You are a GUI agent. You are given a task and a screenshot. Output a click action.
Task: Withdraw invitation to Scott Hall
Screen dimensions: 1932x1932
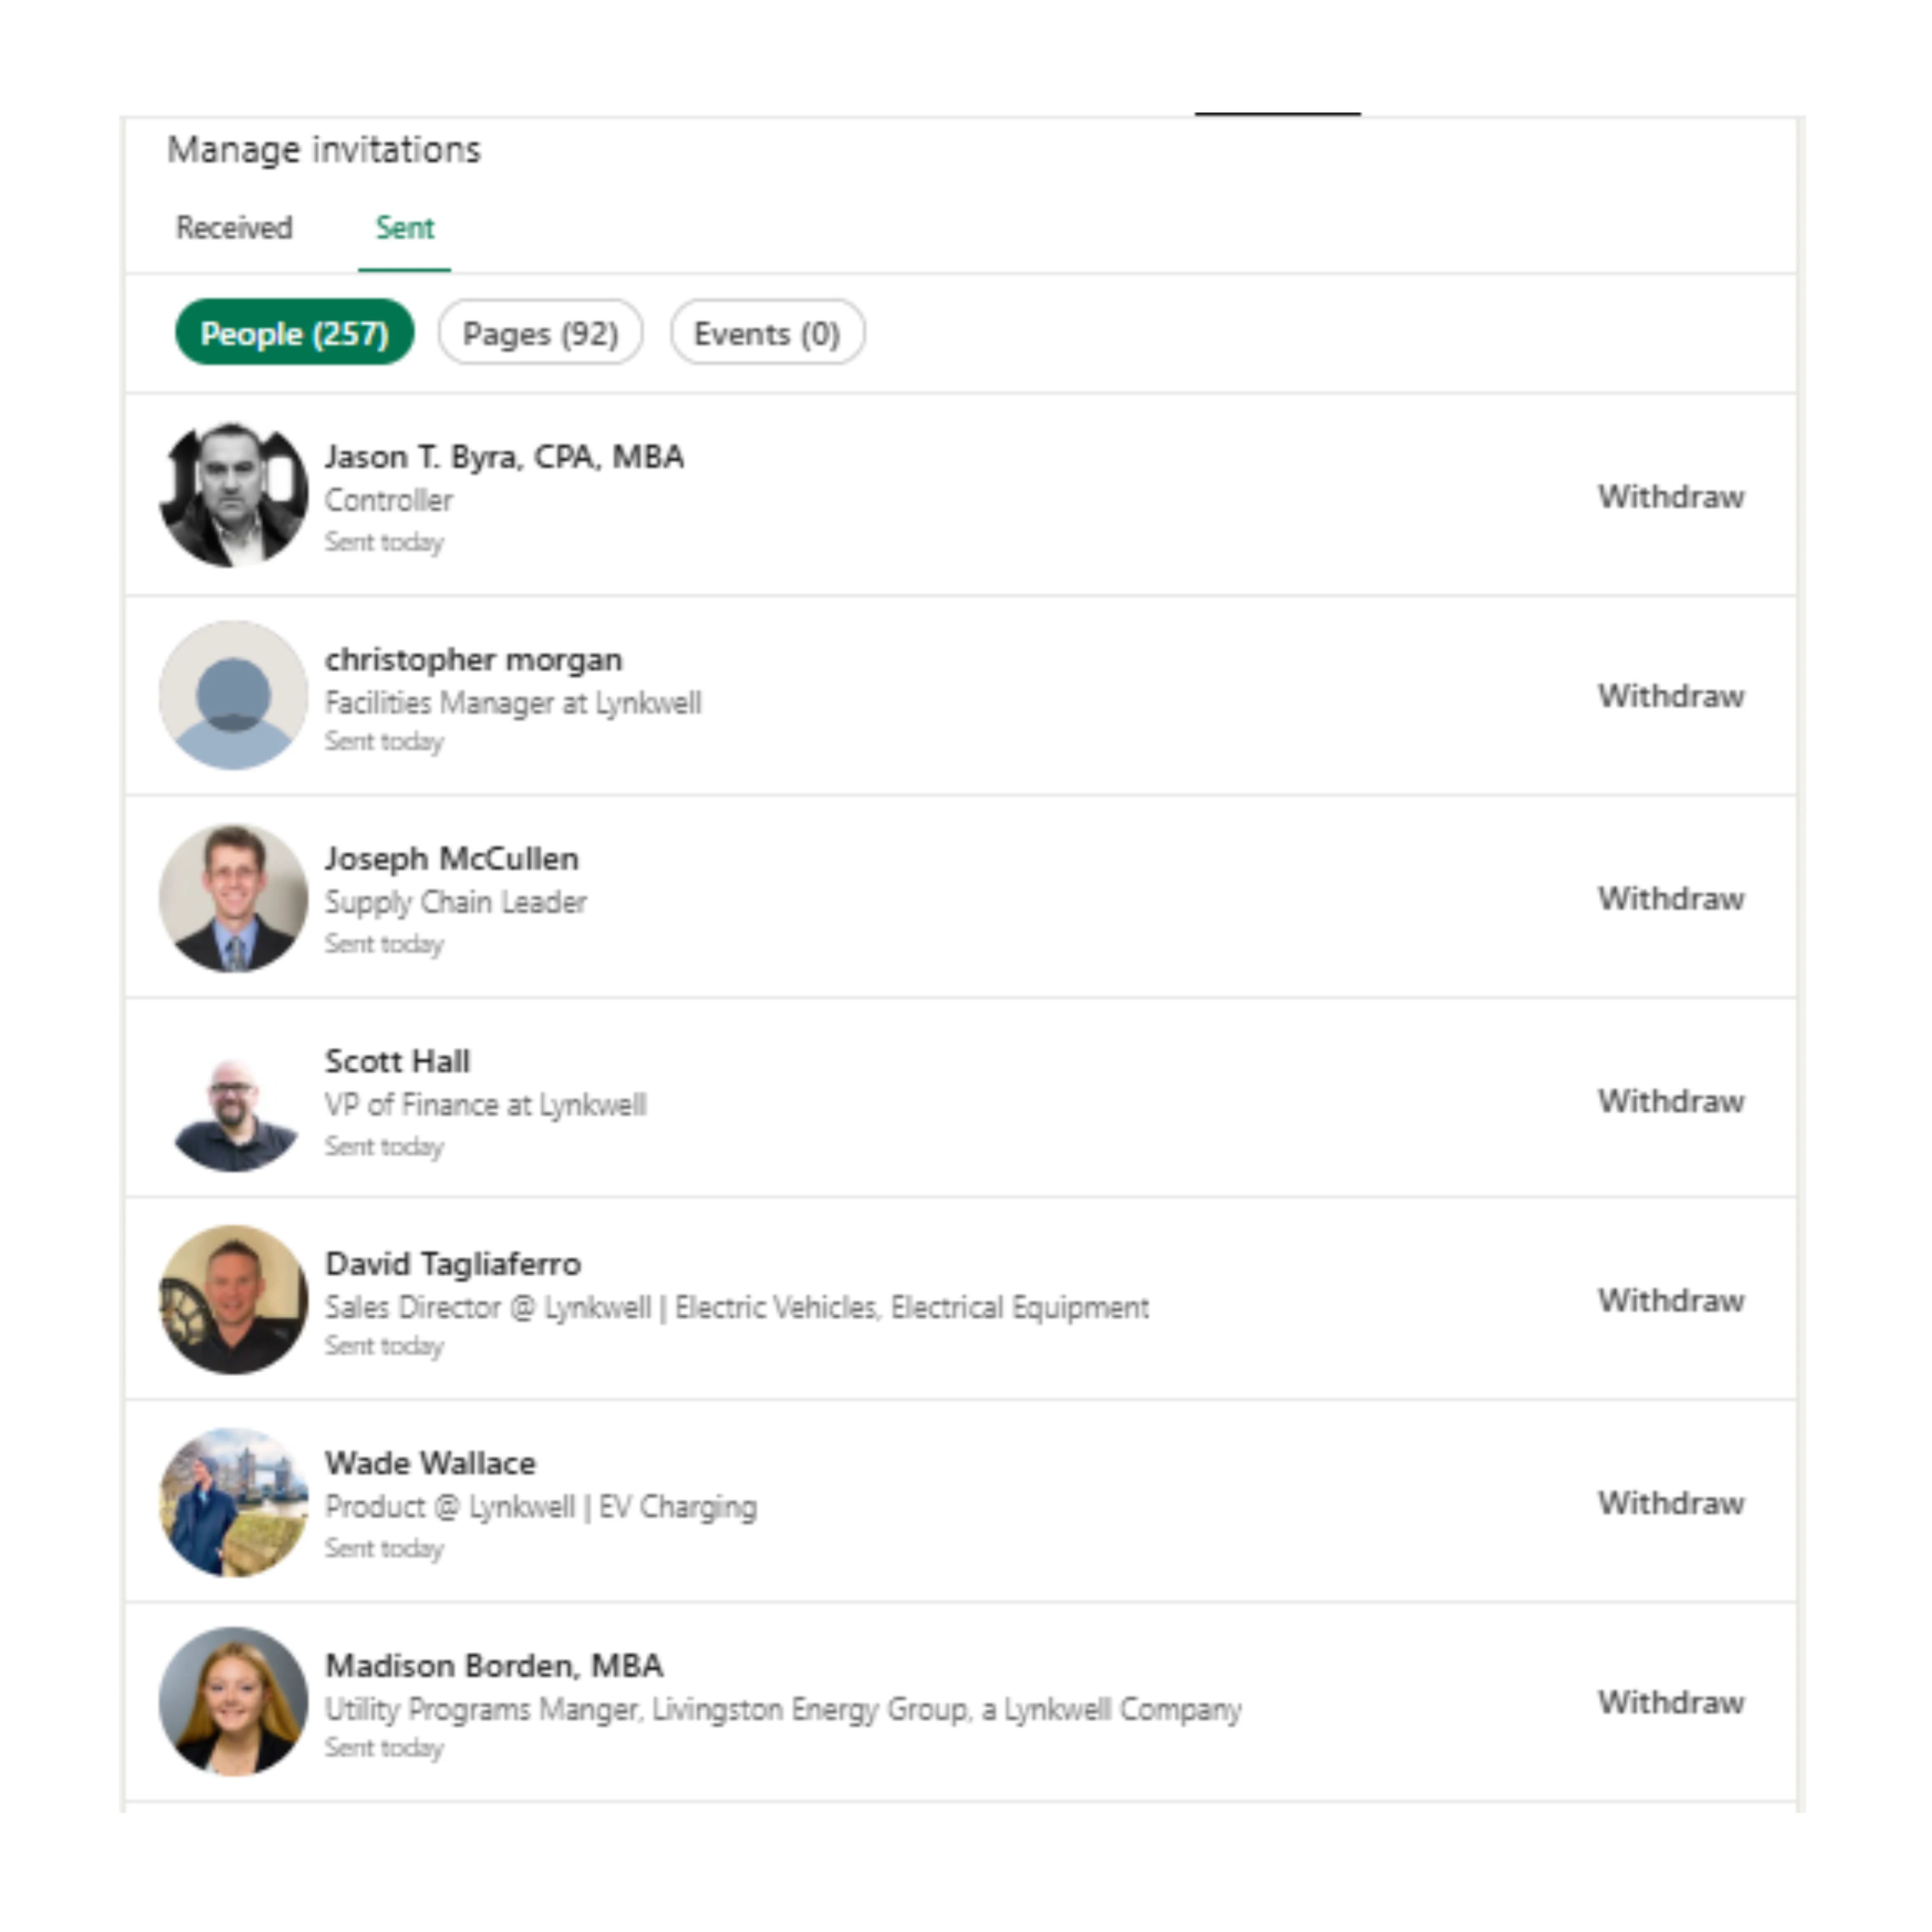pos(1671,1101)
